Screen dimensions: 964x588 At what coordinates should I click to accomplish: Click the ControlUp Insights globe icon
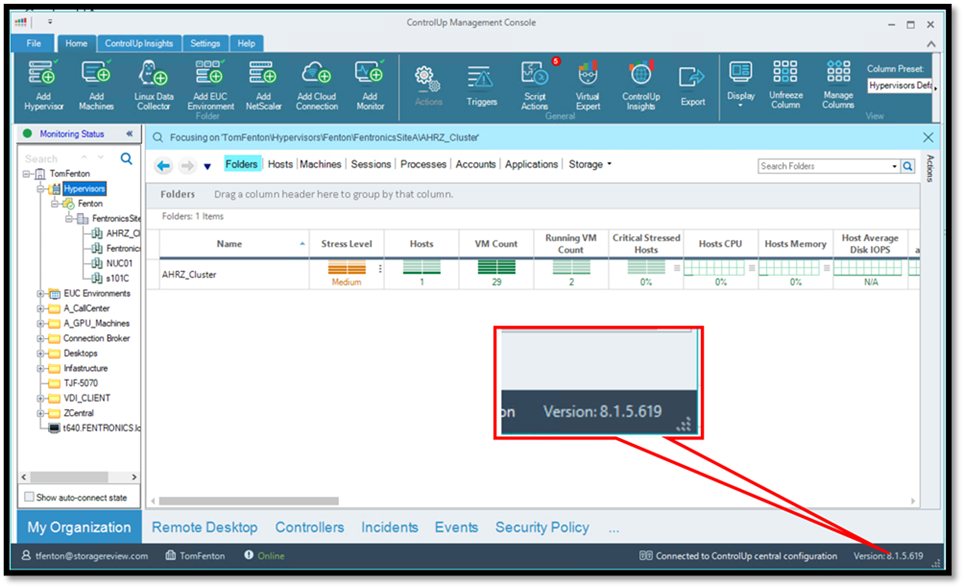click(x=641, y=85)
